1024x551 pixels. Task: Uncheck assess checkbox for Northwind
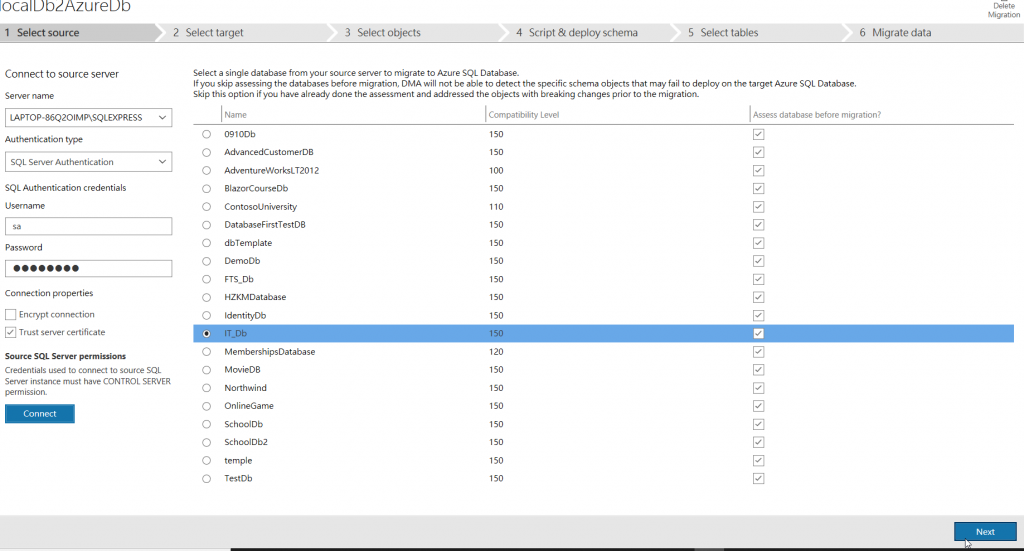[758, 388]
